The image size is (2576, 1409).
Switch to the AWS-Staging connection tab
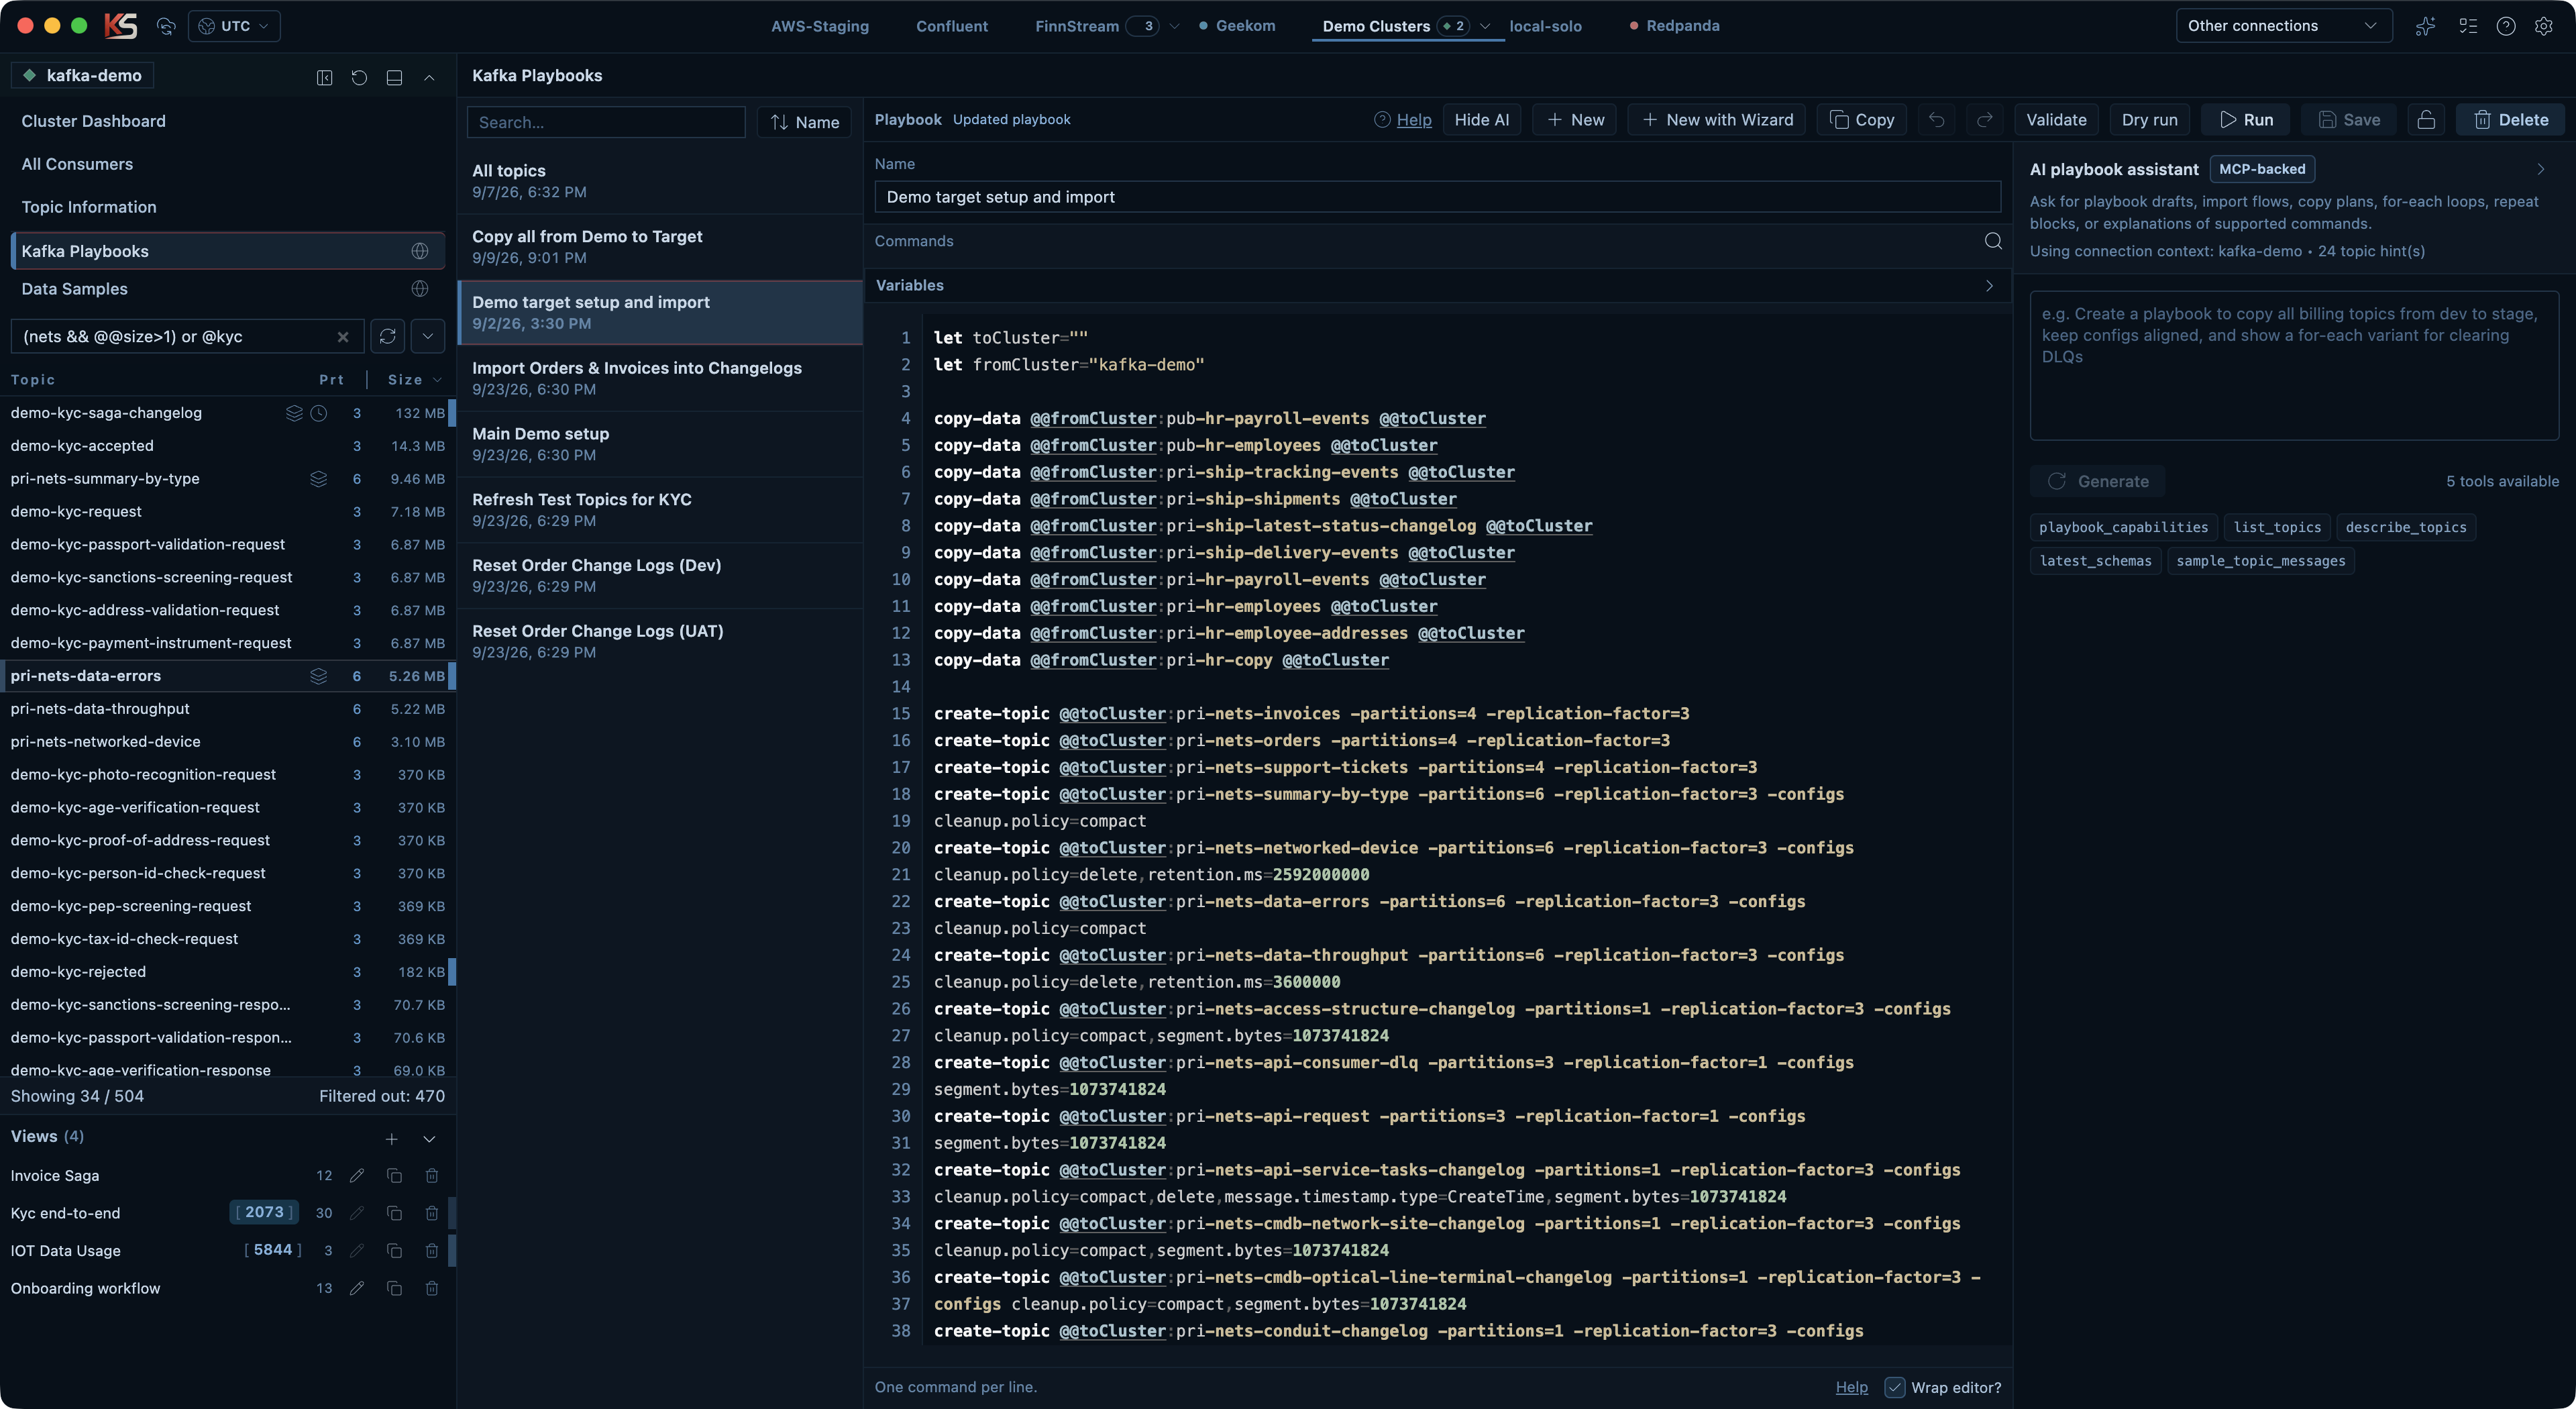tap(820, 26)
